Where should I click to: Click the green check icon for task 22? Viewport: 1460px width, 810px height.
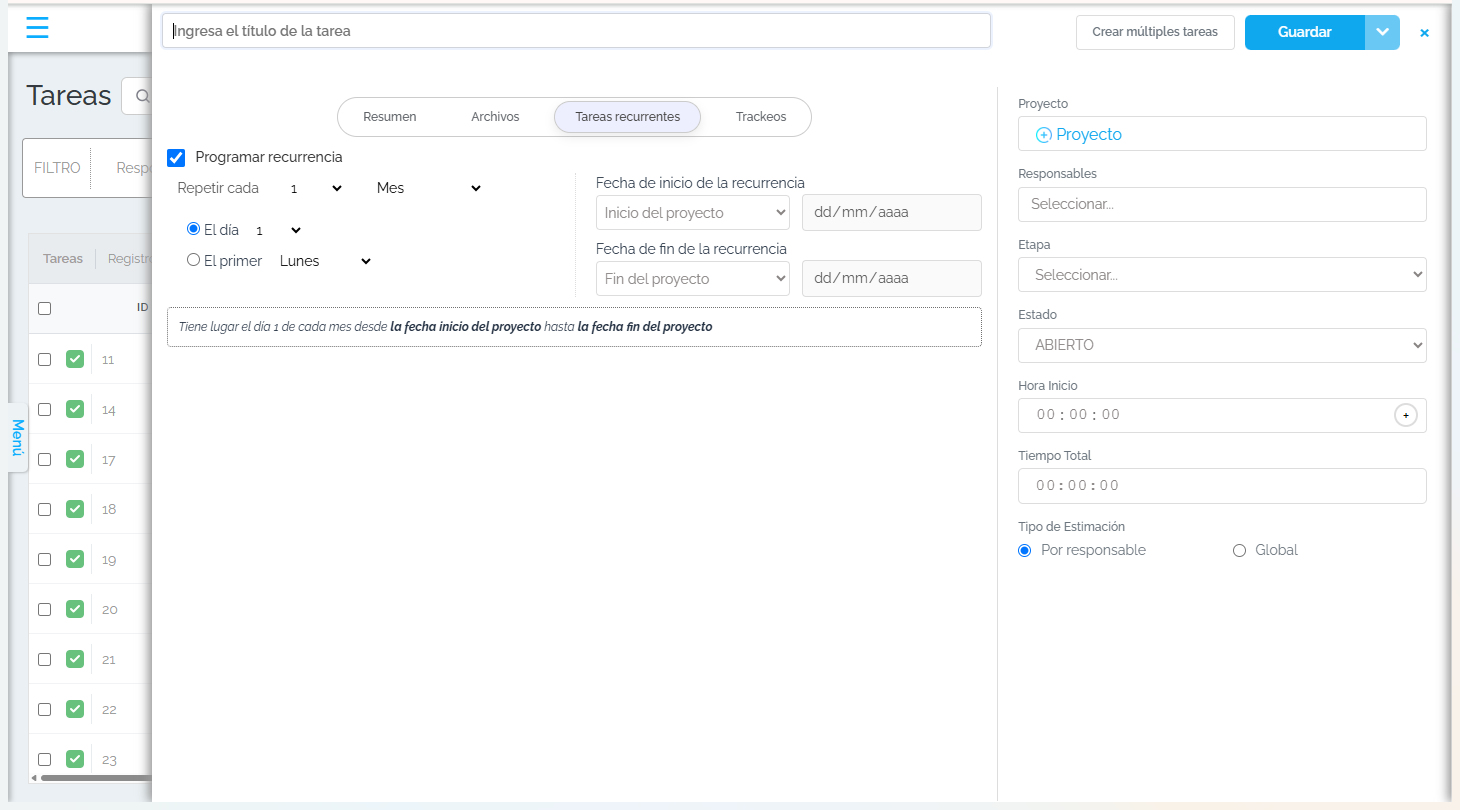75,709
